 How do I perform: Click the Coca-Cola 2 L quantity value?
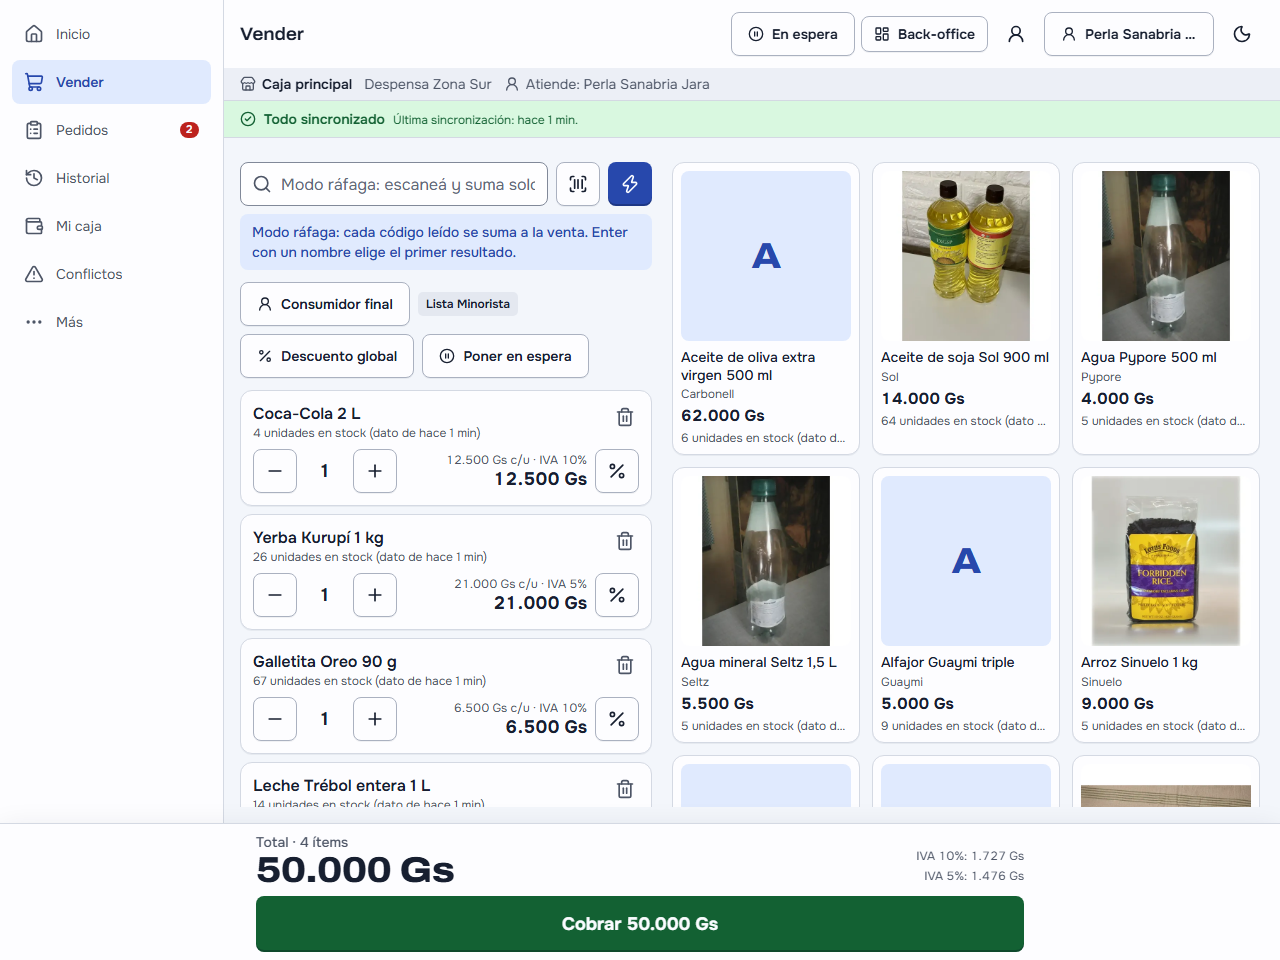325,471
